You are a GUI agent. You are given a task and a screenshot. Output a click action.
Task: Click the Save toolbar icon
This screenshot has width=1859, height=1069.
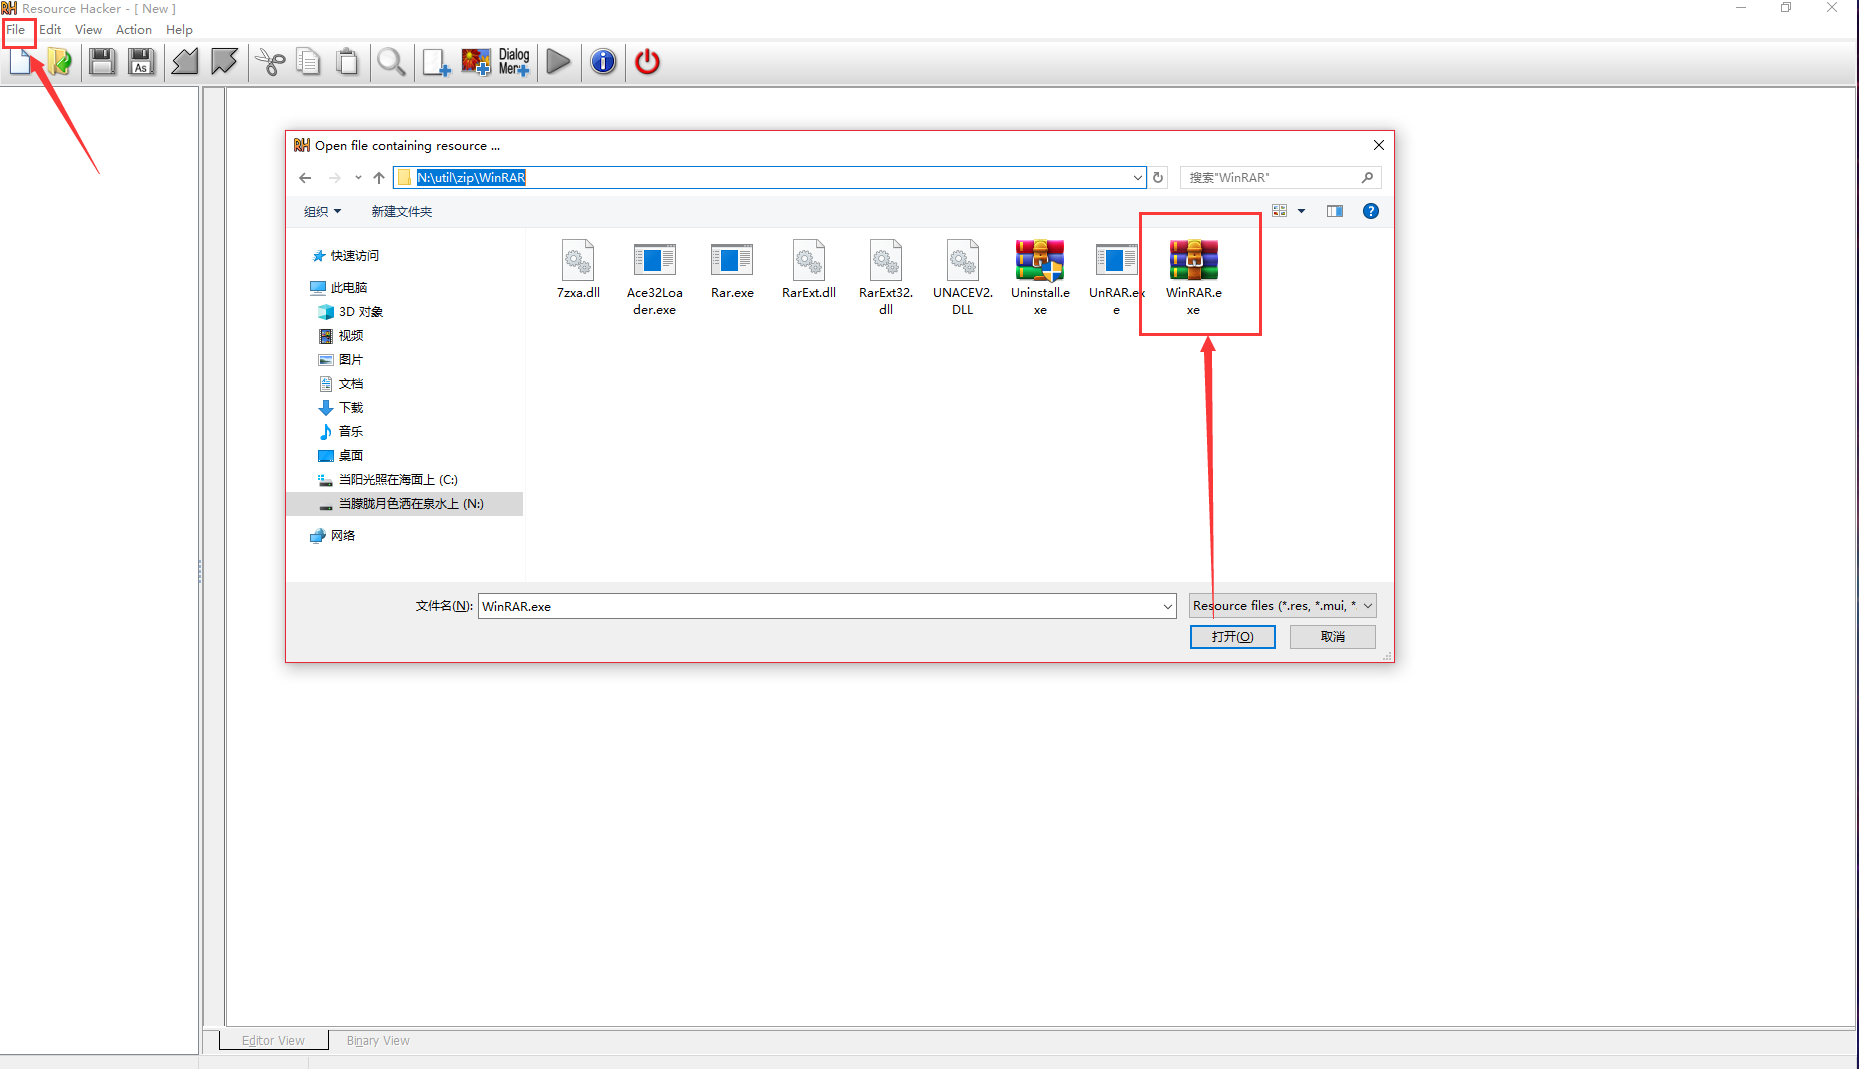[102, 62]
